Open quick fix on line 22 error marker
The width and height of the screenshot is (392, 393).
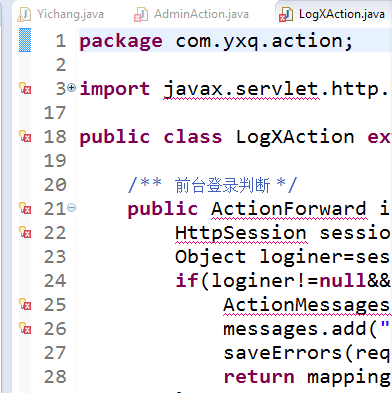click(25, 232)
